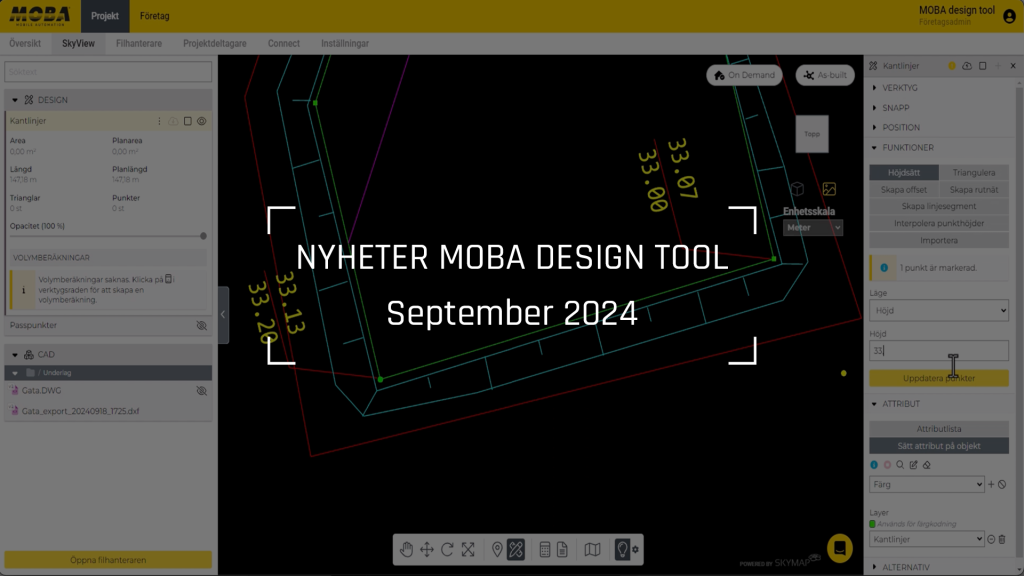
Task: Click the Öppna filhanteraren button
Action: click(108, 560)
